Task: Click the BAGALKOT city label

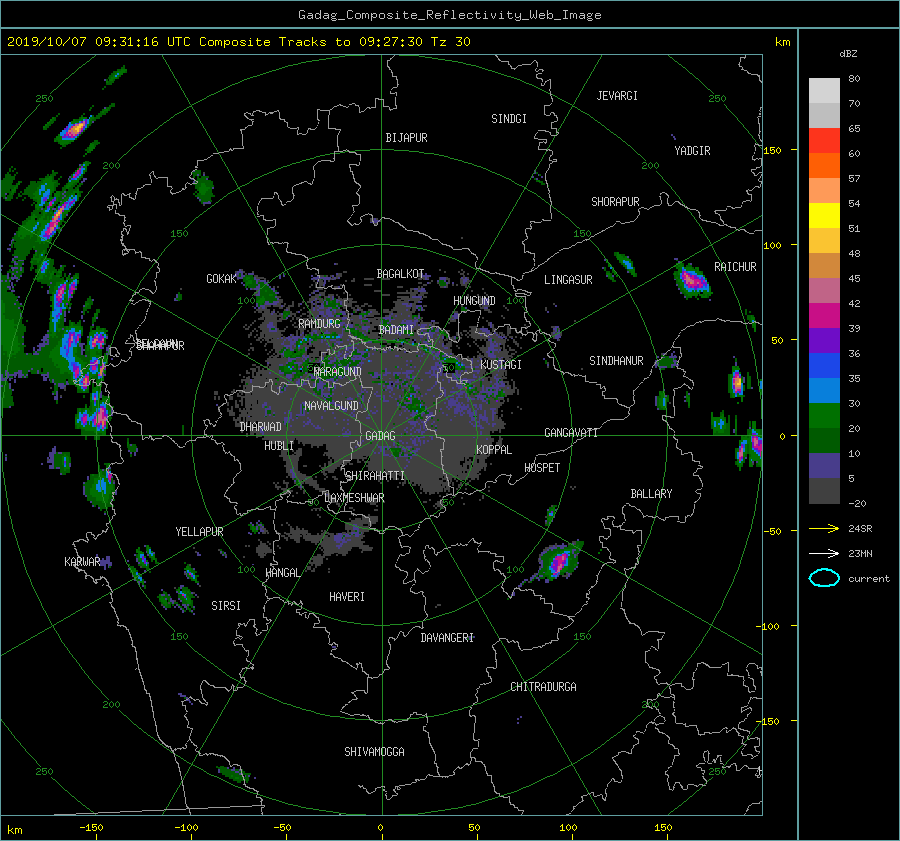Action: click(400, 274)
